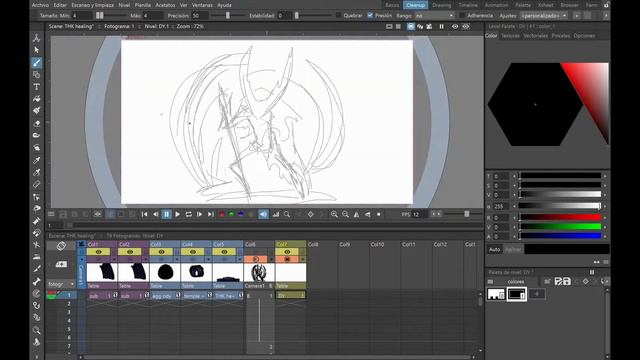Screen dimensions: 640x360
Task: Toggle the Quebrar checkbox
Action: click(338, 15)
